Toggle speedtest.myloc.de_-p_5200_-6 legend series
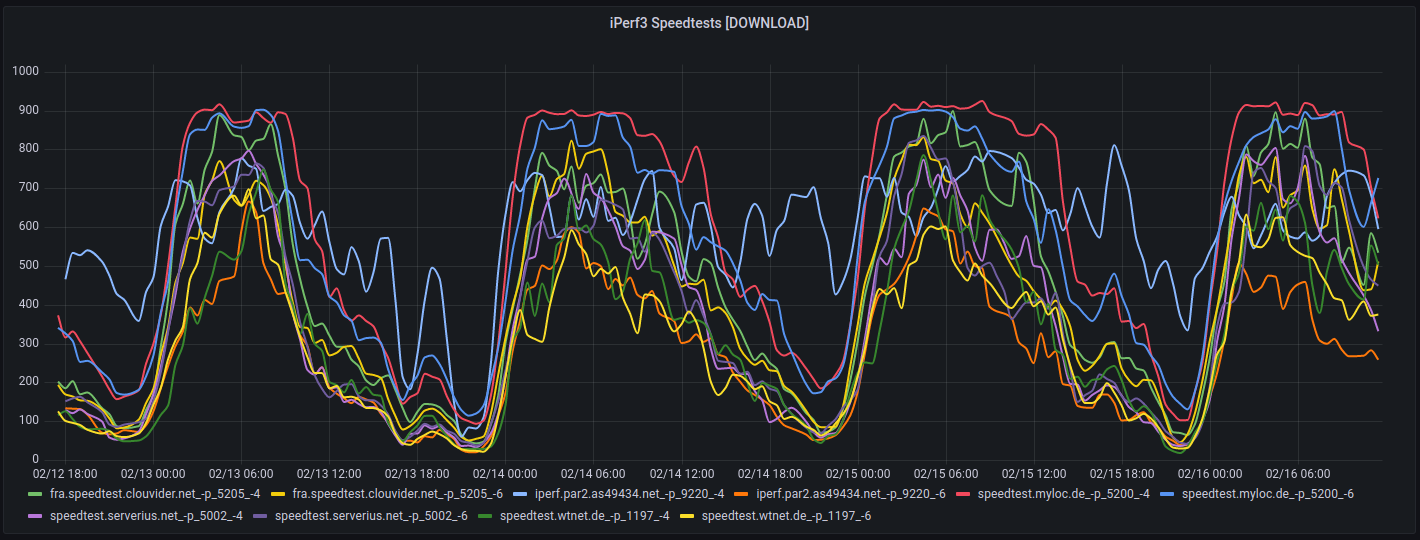The height and width of the screenshot is (540, 1420). tap(1268, 494)
